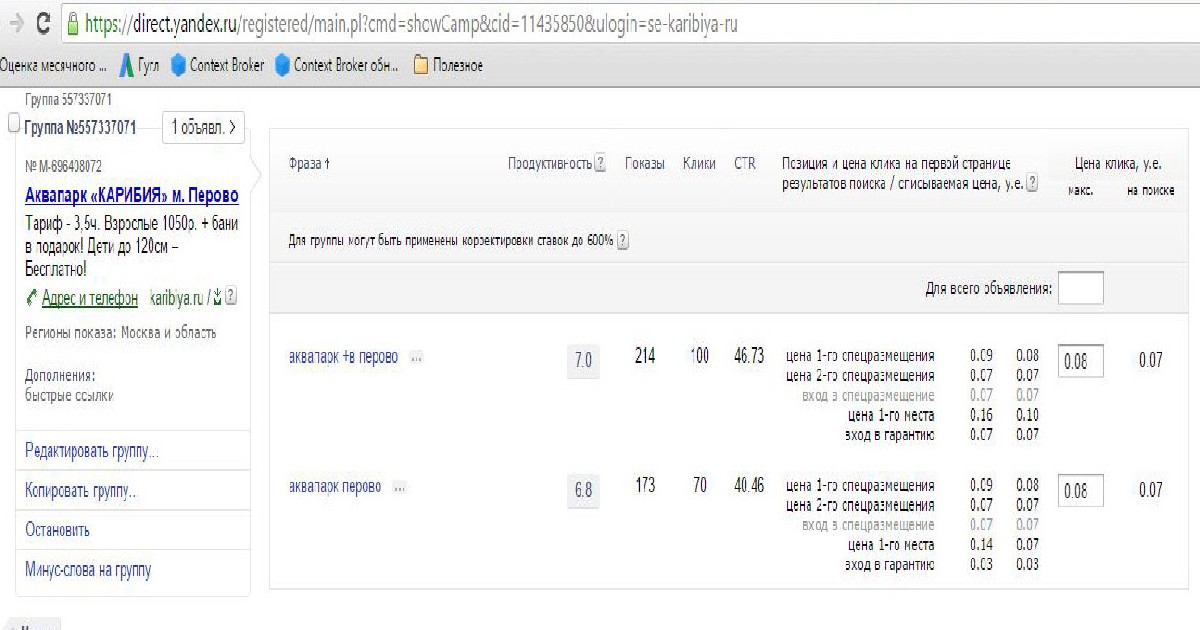
Task: Click the ellipsis icon next to аквапарк перово
Action: coord(399,487)
